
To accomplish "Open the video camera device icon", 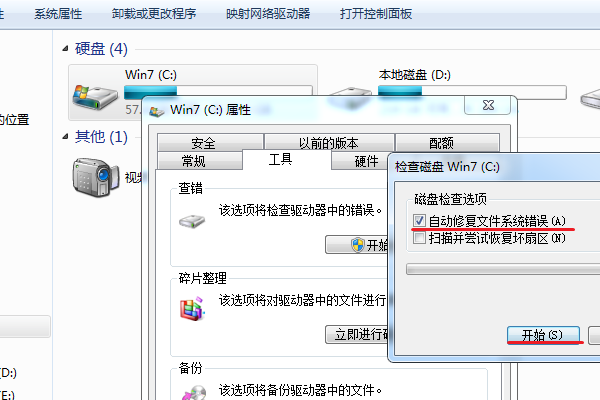I will (96, 177).
